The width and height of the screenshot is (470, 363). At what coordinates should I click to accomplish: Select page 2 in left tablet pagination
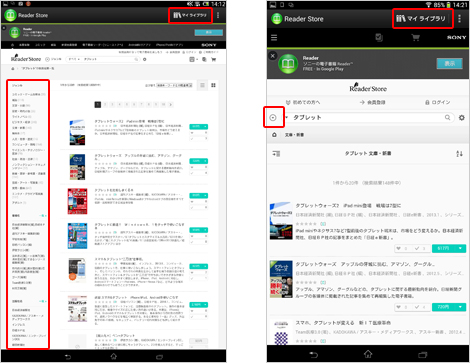(x=105, y=105)
